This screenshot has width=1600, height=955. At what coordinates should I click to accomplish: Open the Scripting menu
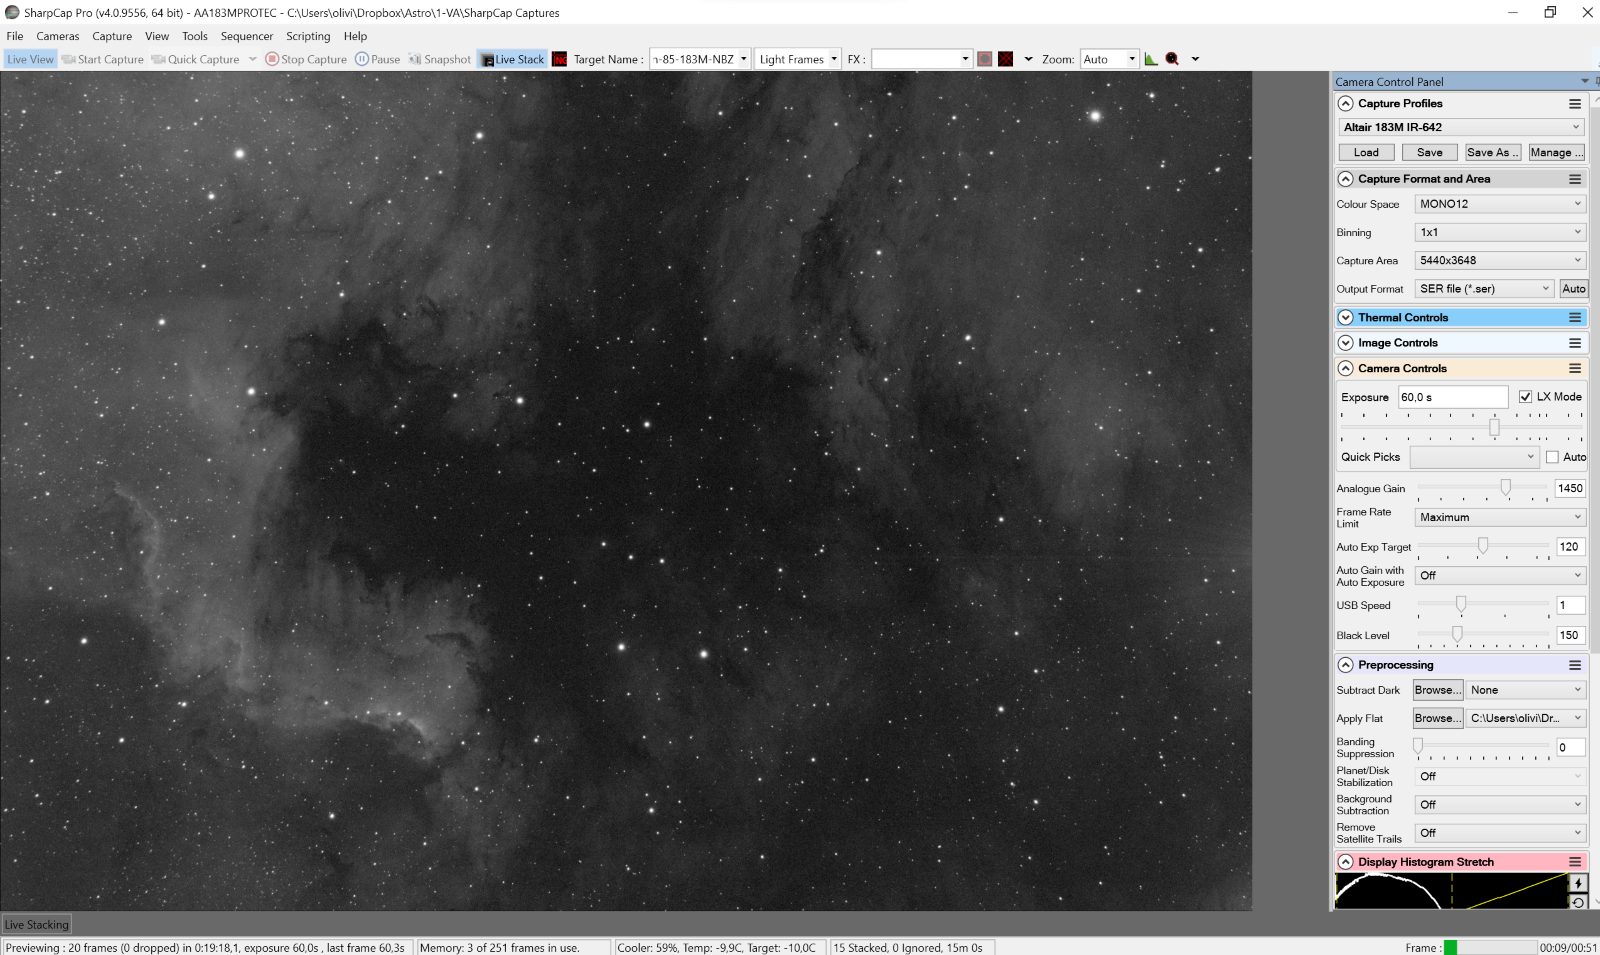pyautogui.click(x=308, y=36)
